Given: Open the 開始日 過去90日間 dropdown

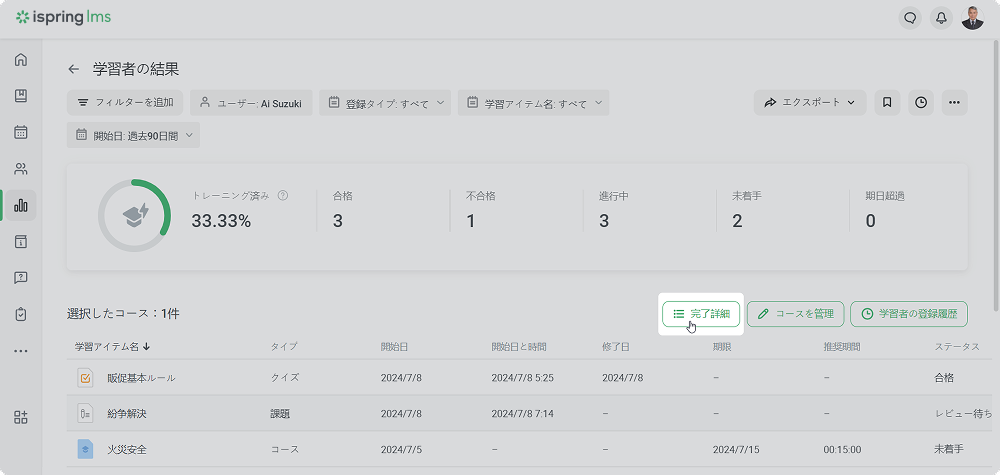Looking at the screenshot, I should tap(133, 135).
